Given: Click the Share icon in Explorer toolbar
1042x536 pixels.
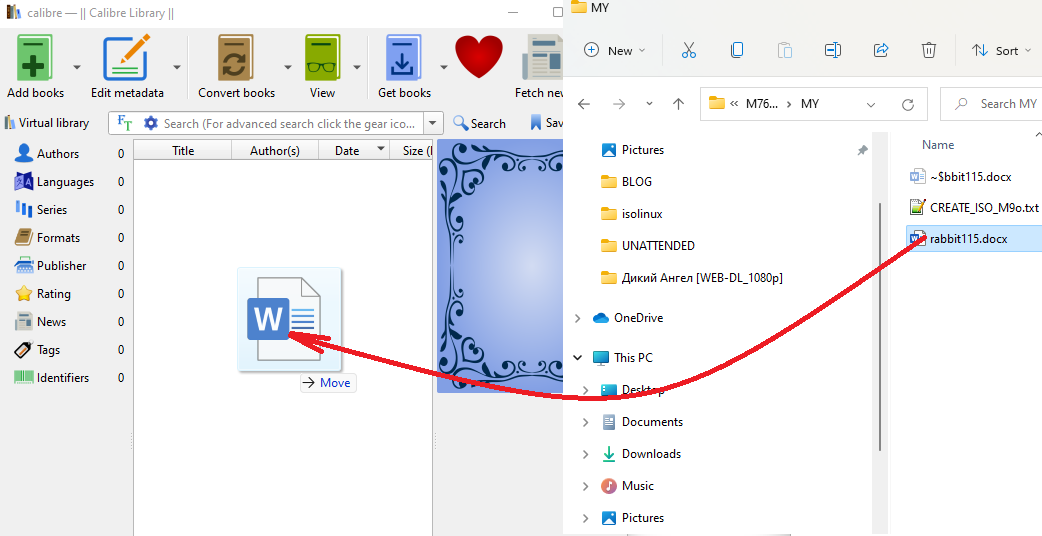Looking at the screenshot, I should click(x=881, y=50).
